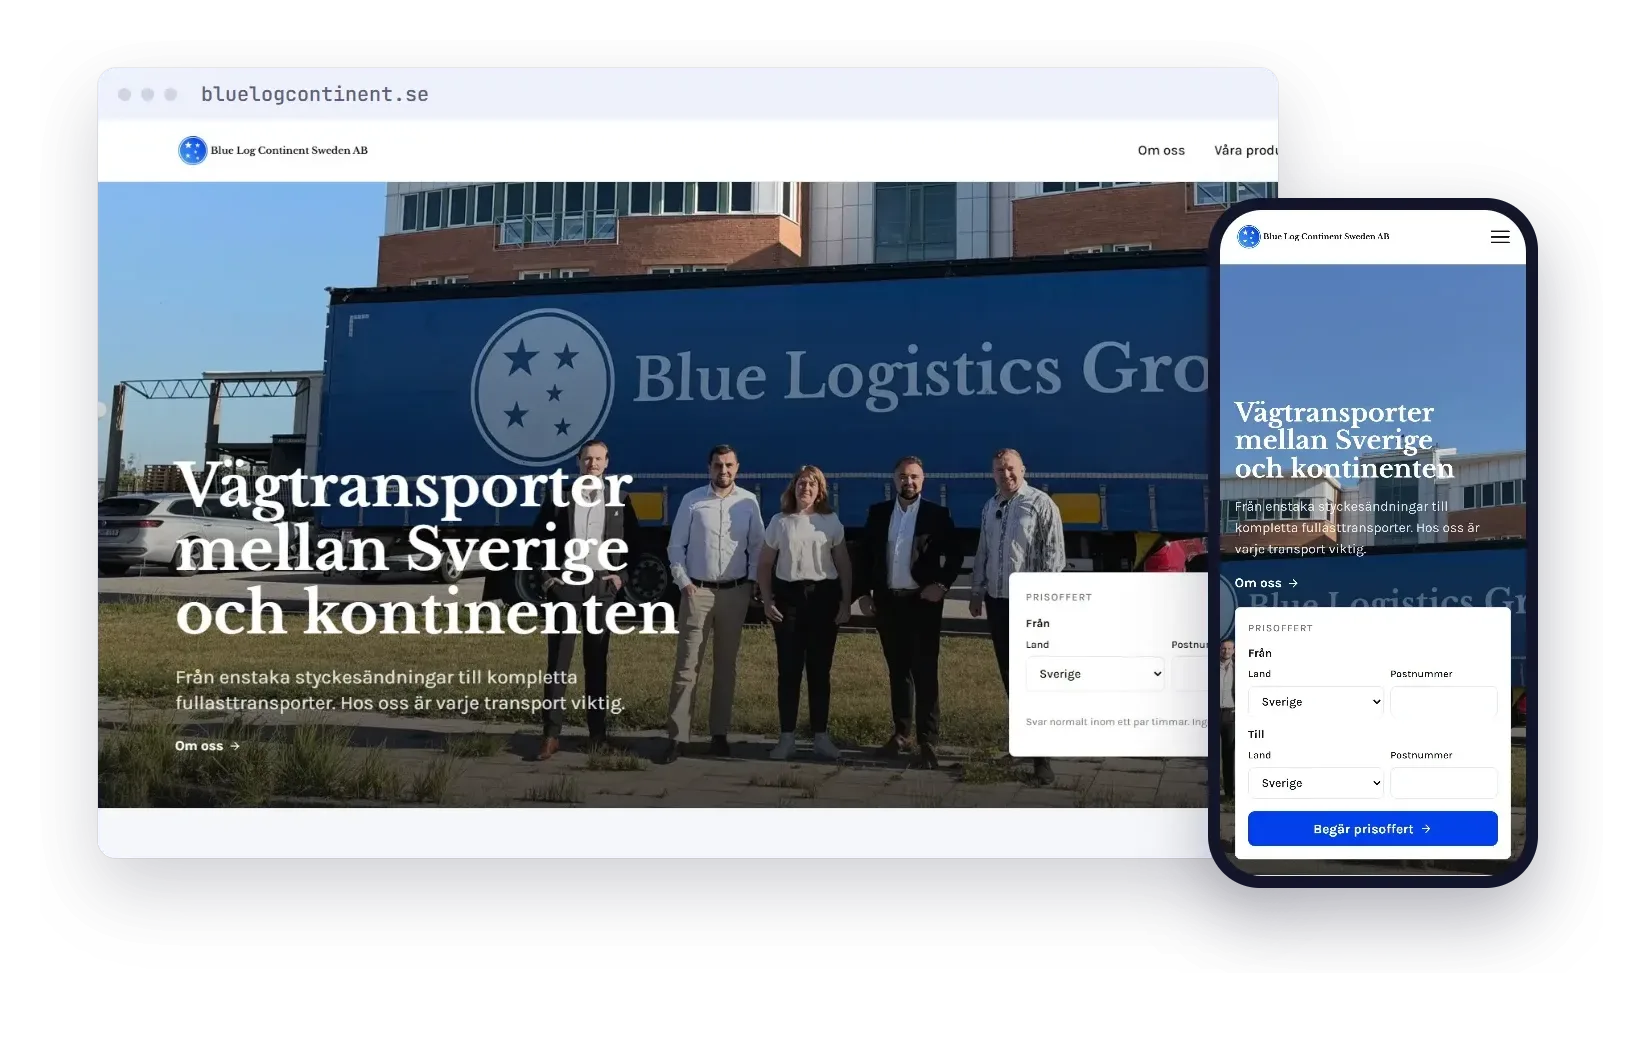Open the hamburger menu on the mobile view
The height and width of the screenshot is (1043, 1643).
pyautogui.click(x=1500, y=237)
